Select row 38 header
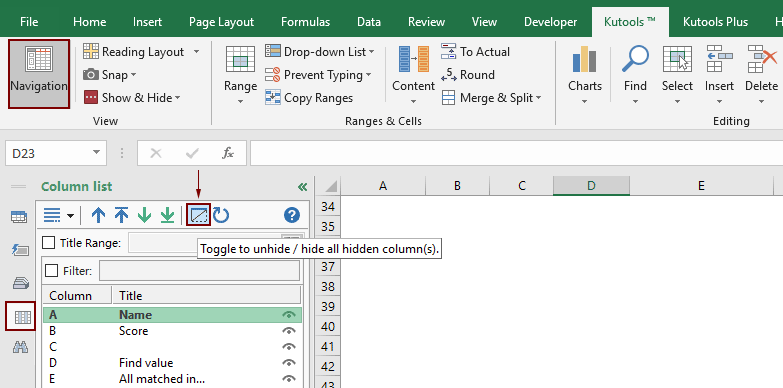This screenshot has height=388, width=783. [x=328, y=286]
